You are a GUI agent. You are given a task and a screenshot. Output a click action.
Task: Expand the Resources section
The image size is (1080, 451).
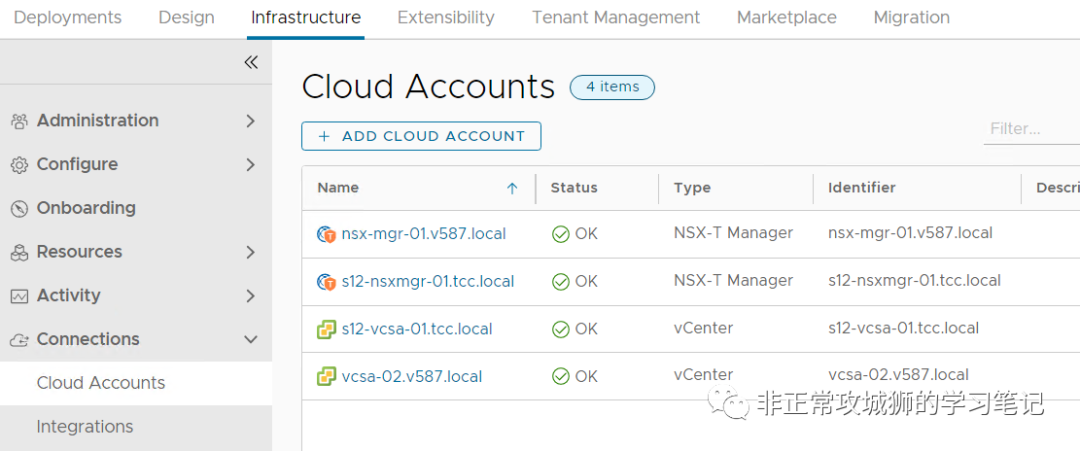[x=250, y=252]
